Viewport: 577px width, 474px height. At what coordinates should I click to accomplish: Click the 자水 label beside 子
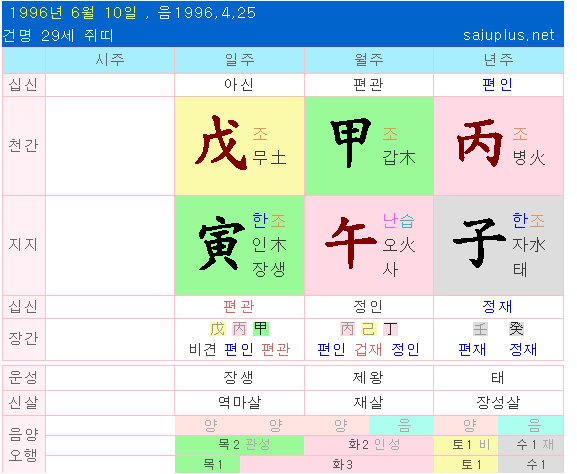pos(529,245)
